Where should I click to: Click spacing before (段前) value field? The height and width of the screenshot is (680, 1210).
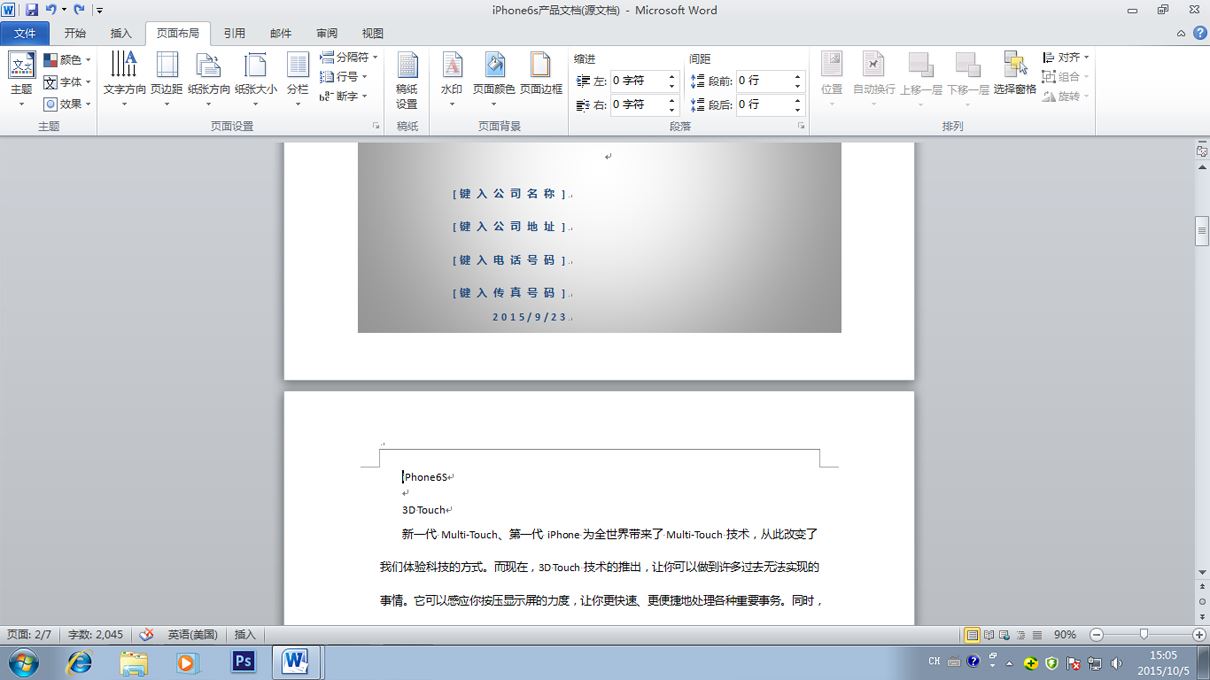pyautogui.click(x=764, y=80)
